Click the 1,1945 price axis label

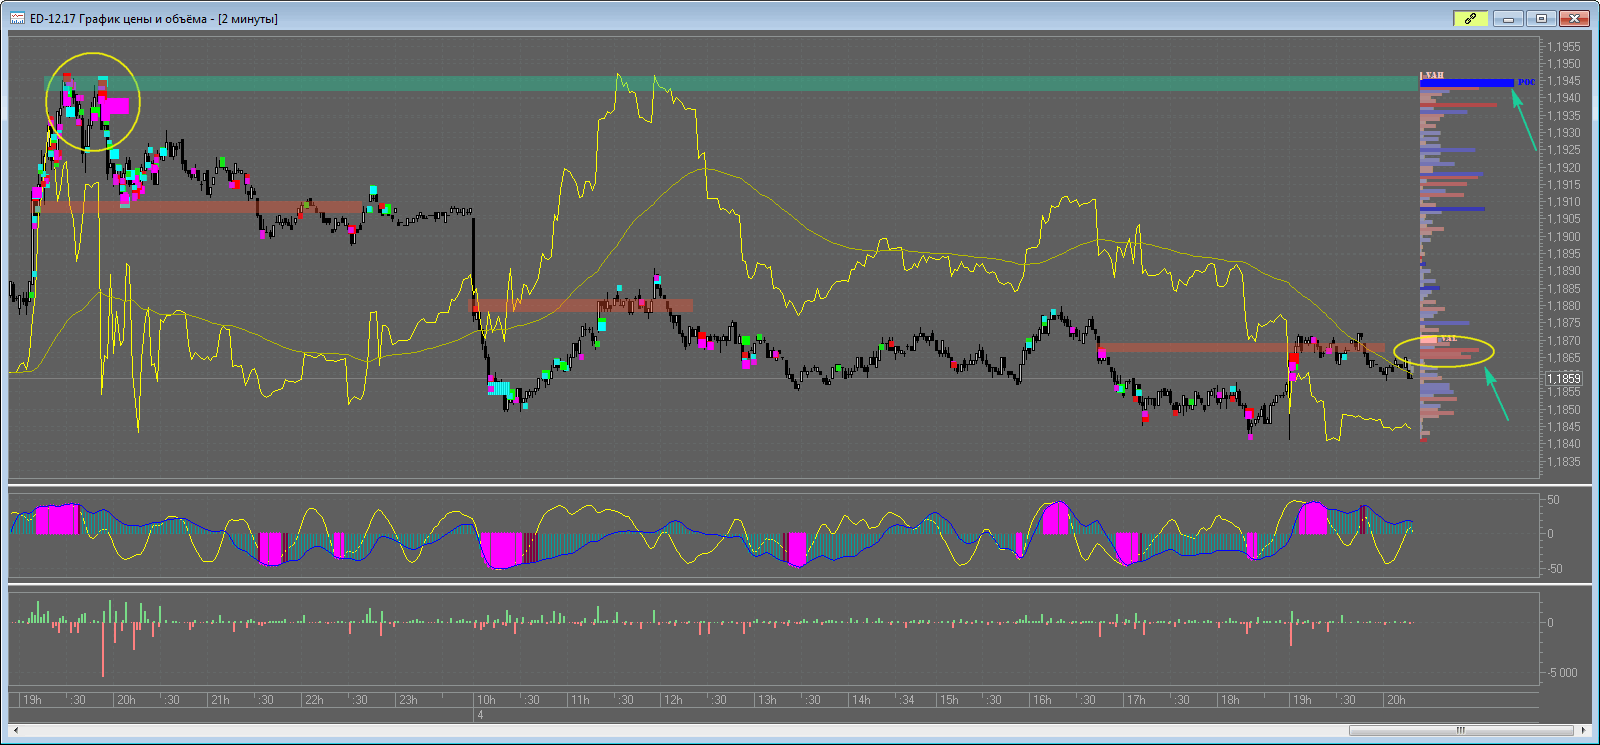tap(1564, 81)
